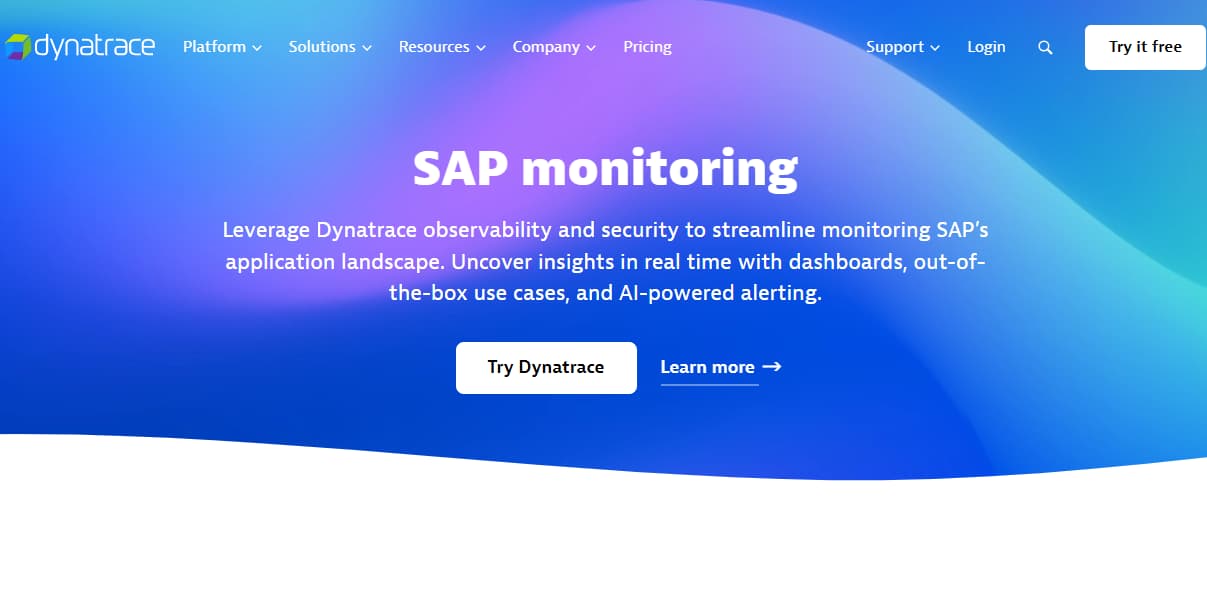Open the Support menu
This screenshot has width=1207, height=614.
(893, 46)
